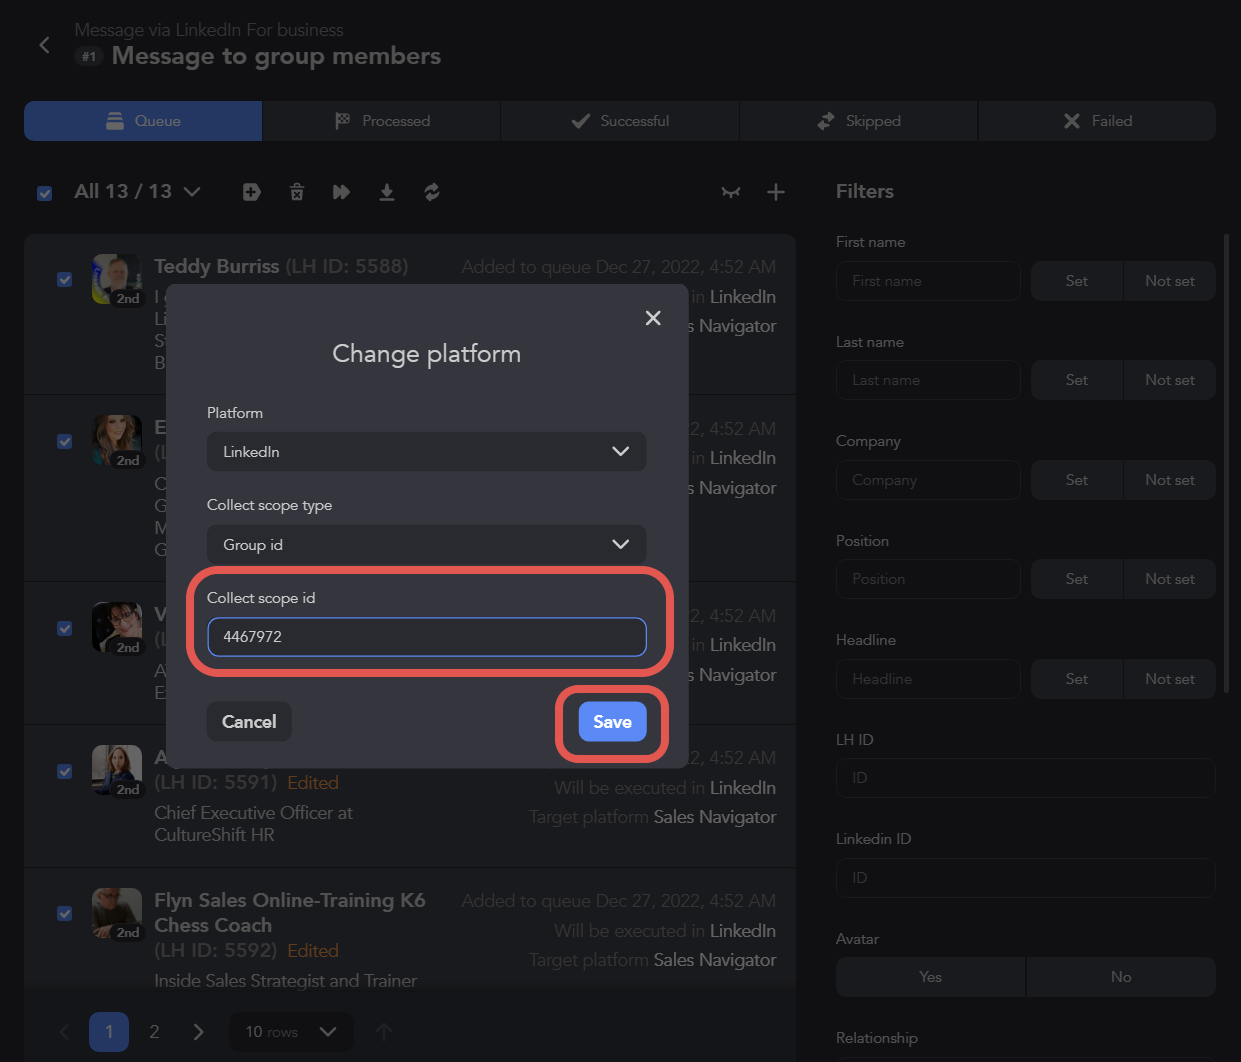Toggle the select all checkbox
The image size is (1241, 1062).
(45, 193)
